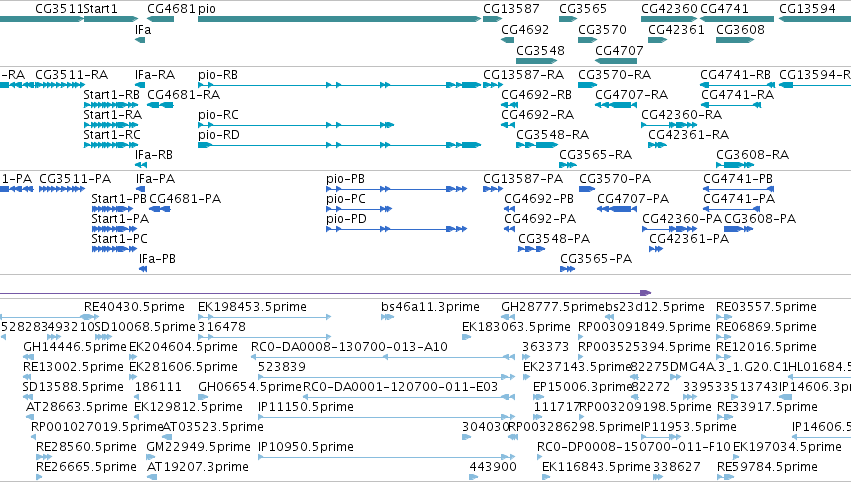Select the CG4692 gene label

click(x=525, y=29)
